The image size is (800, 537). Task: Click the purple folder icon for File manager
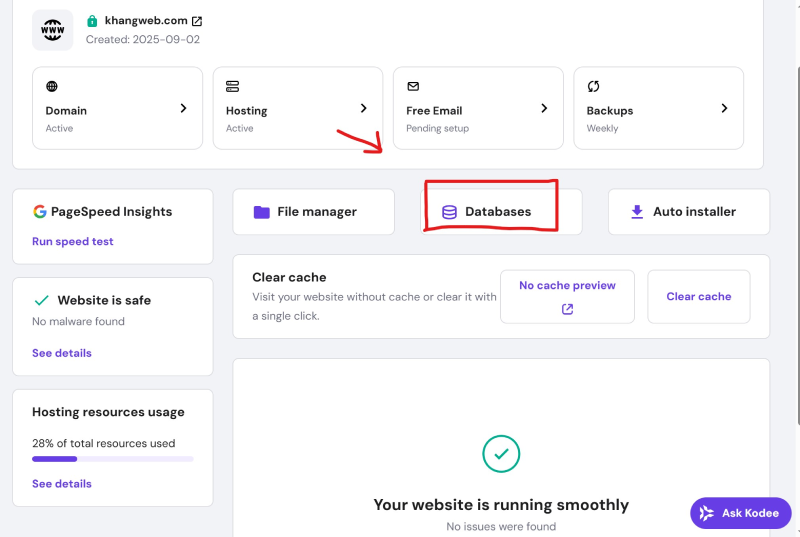click(262, 212)
